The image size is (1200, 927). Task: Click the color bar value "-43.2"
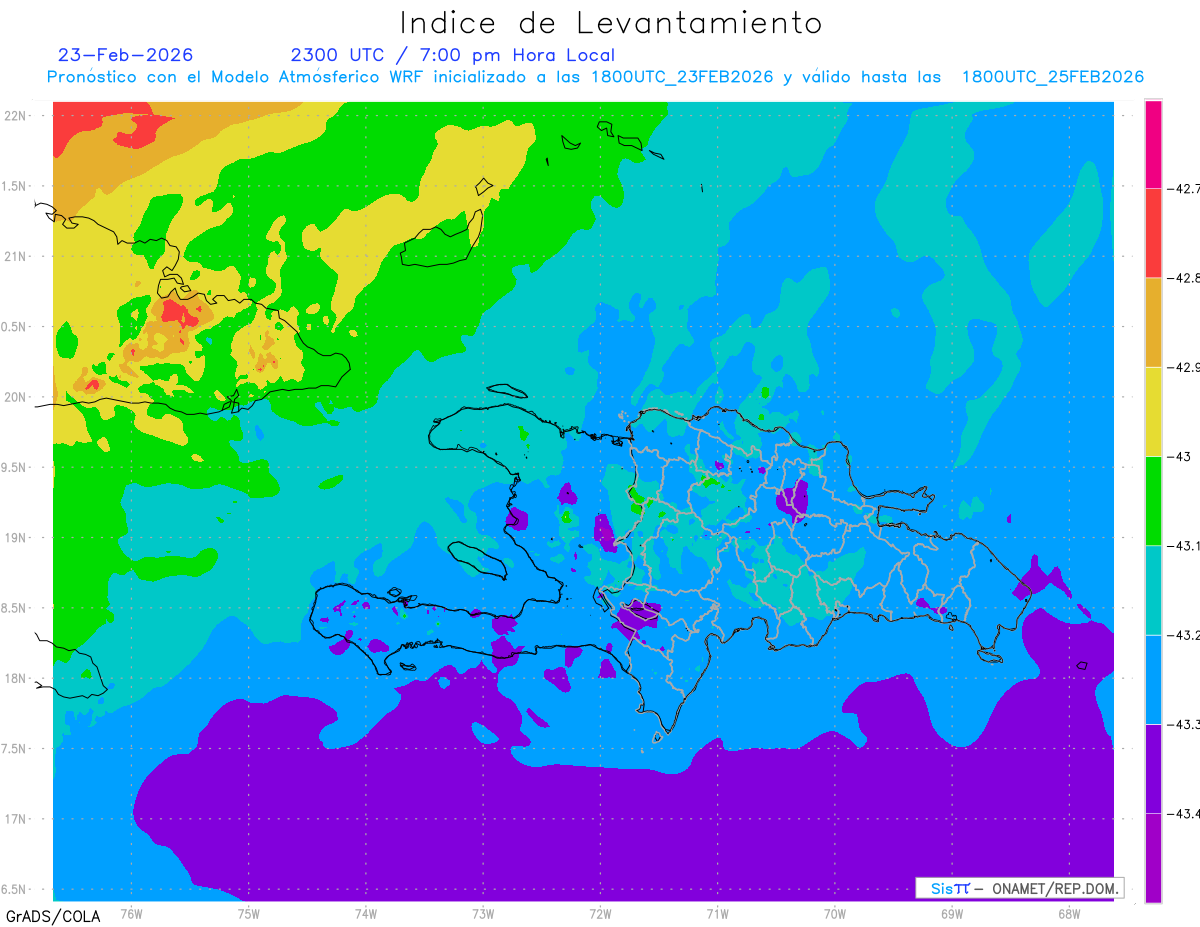pyautogui.click(x=1182, y=635)
